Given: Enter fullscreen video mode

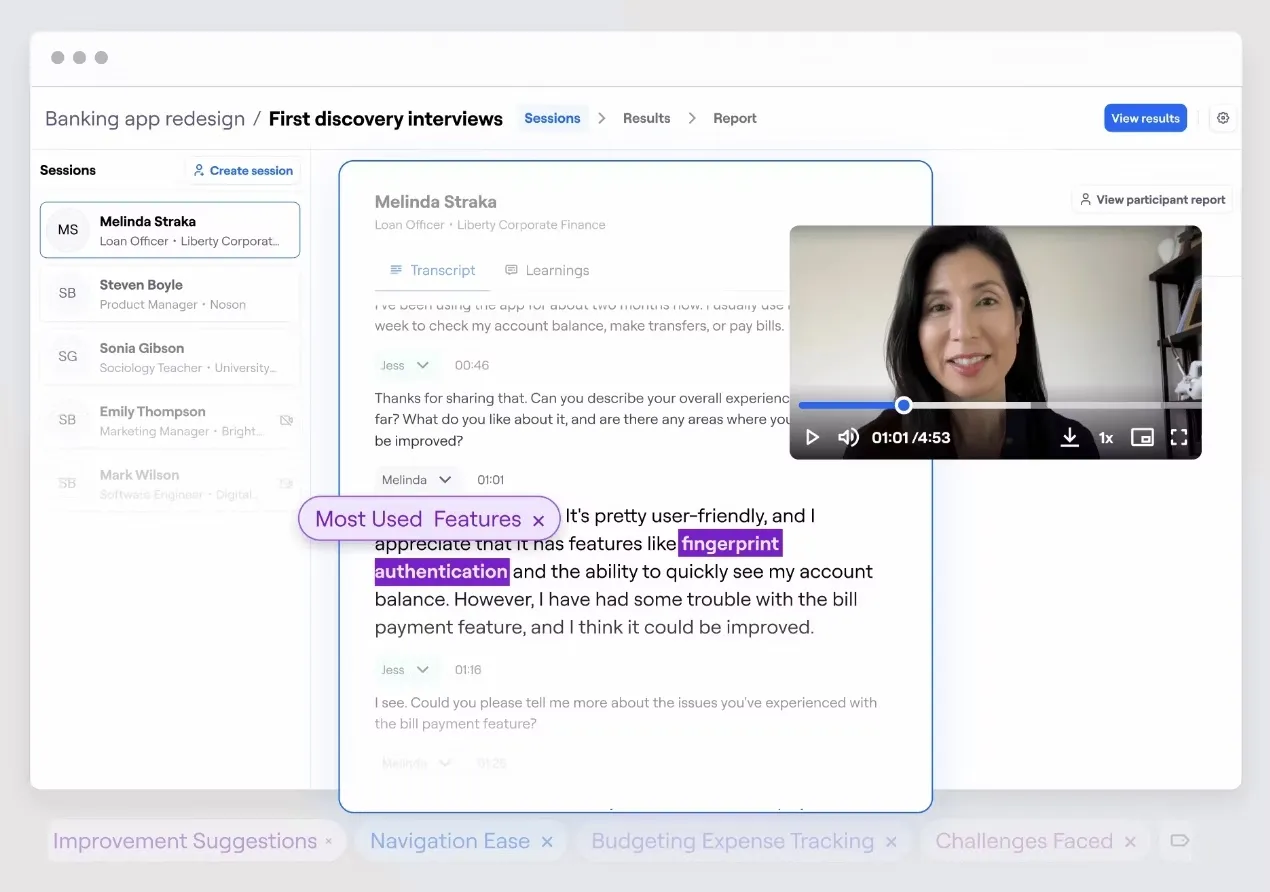Looking at the screenshot, I should pyautogui.click(x=1179, y=437).
